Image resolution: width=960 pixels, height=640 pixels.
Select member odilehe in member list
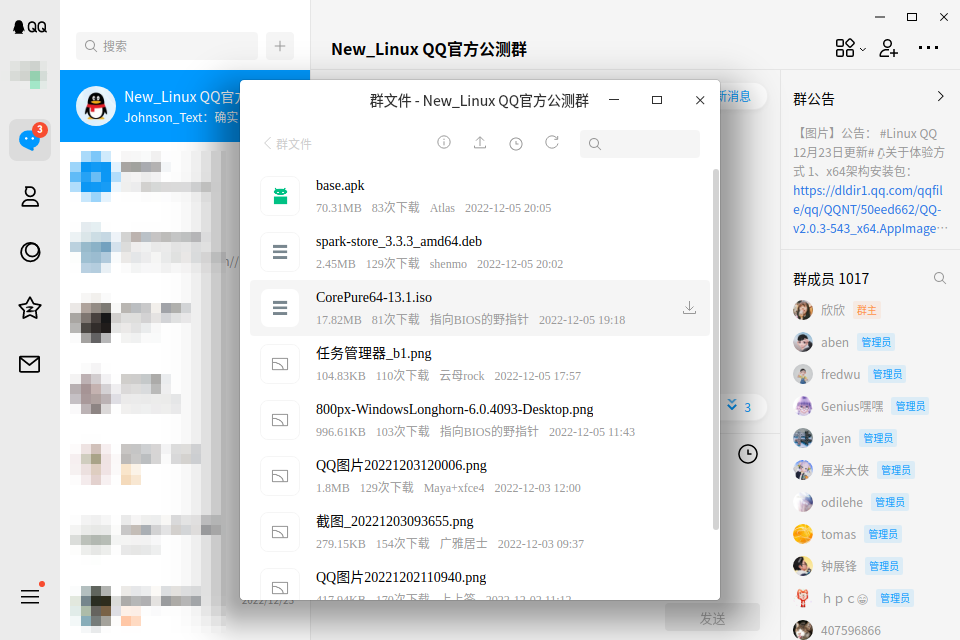pyautogui.click(x=869, y=502)
